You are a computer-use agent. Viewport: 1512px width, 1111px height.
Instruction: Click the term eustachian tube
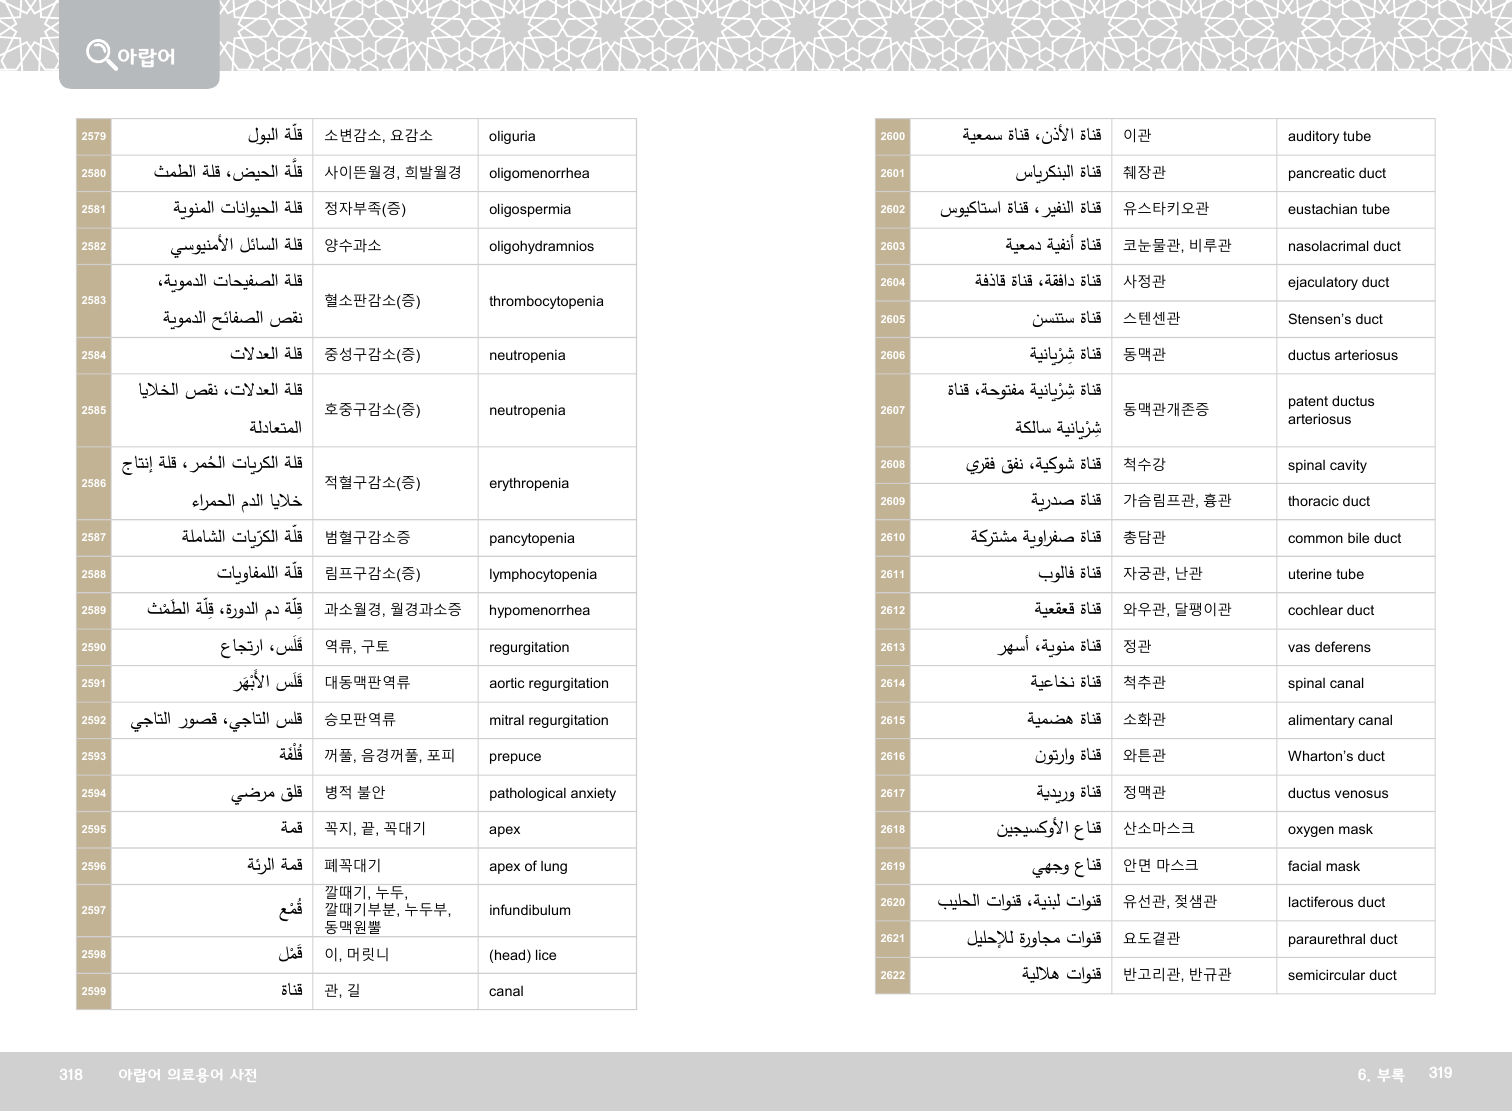(1338, 209)
